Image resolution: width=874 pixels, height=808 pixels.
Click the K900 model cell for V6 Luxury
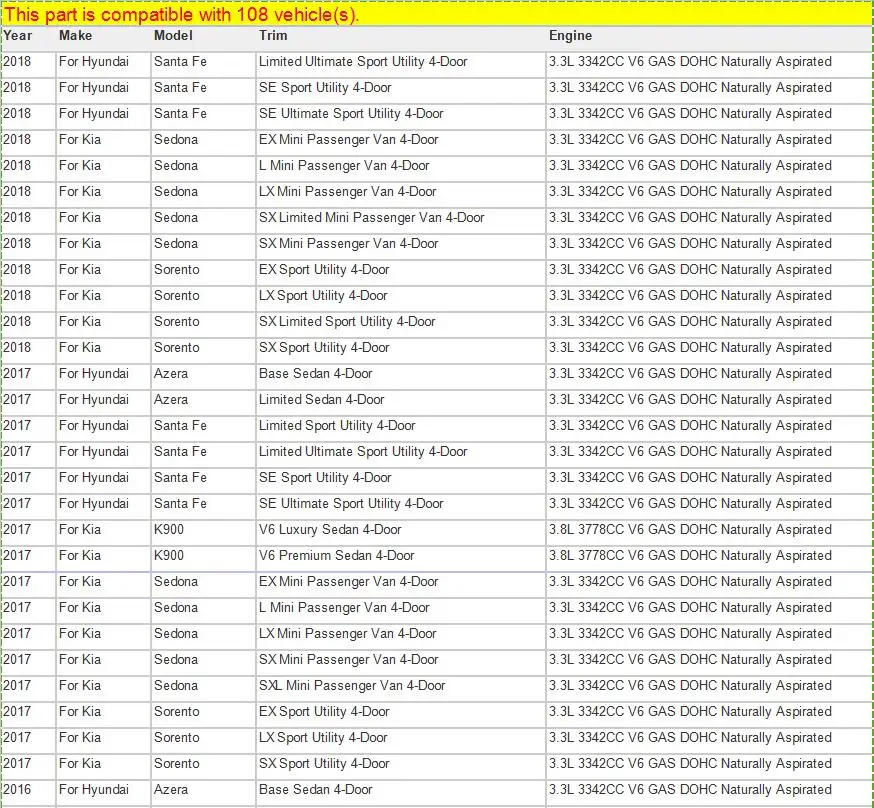click(169, 530)
